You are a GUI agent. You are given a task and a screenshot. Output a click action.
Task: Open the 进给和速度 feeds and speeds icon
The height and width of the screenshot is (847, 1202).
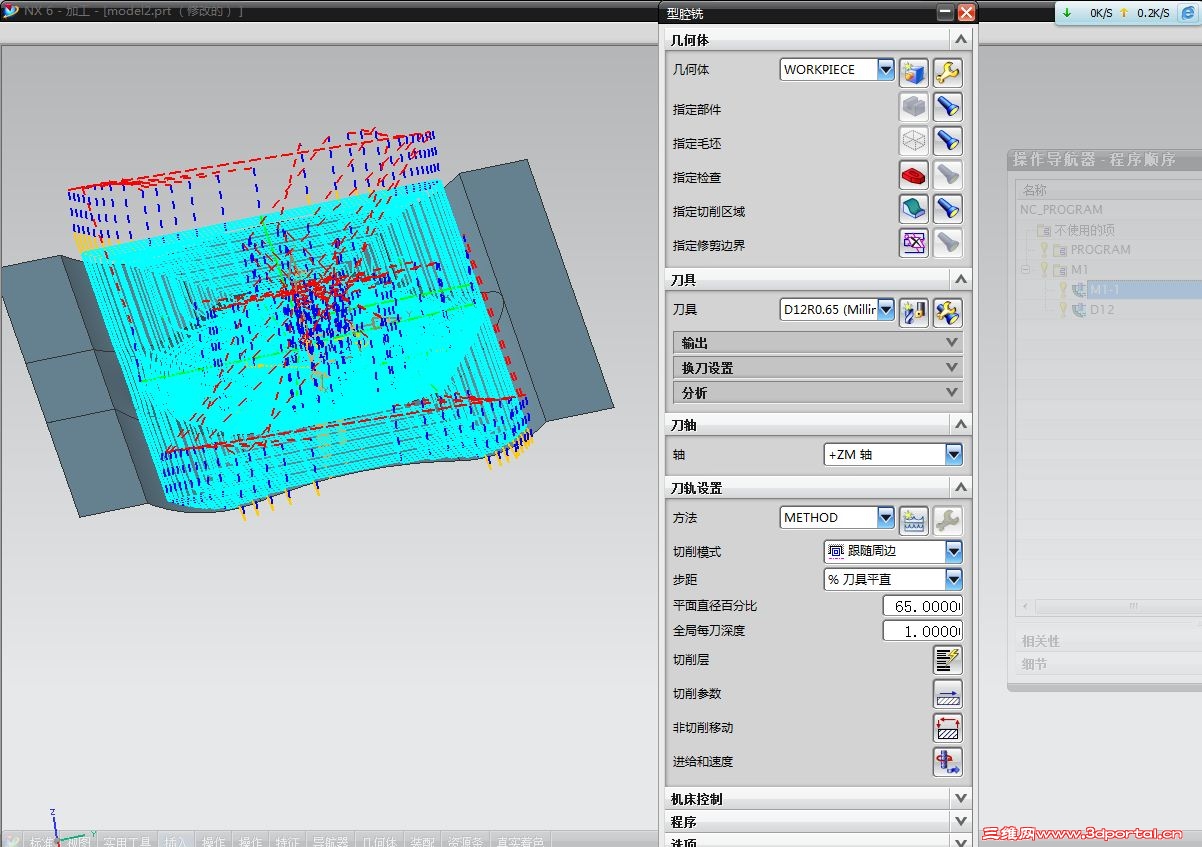pyautogui.click(x=947, y=762)
